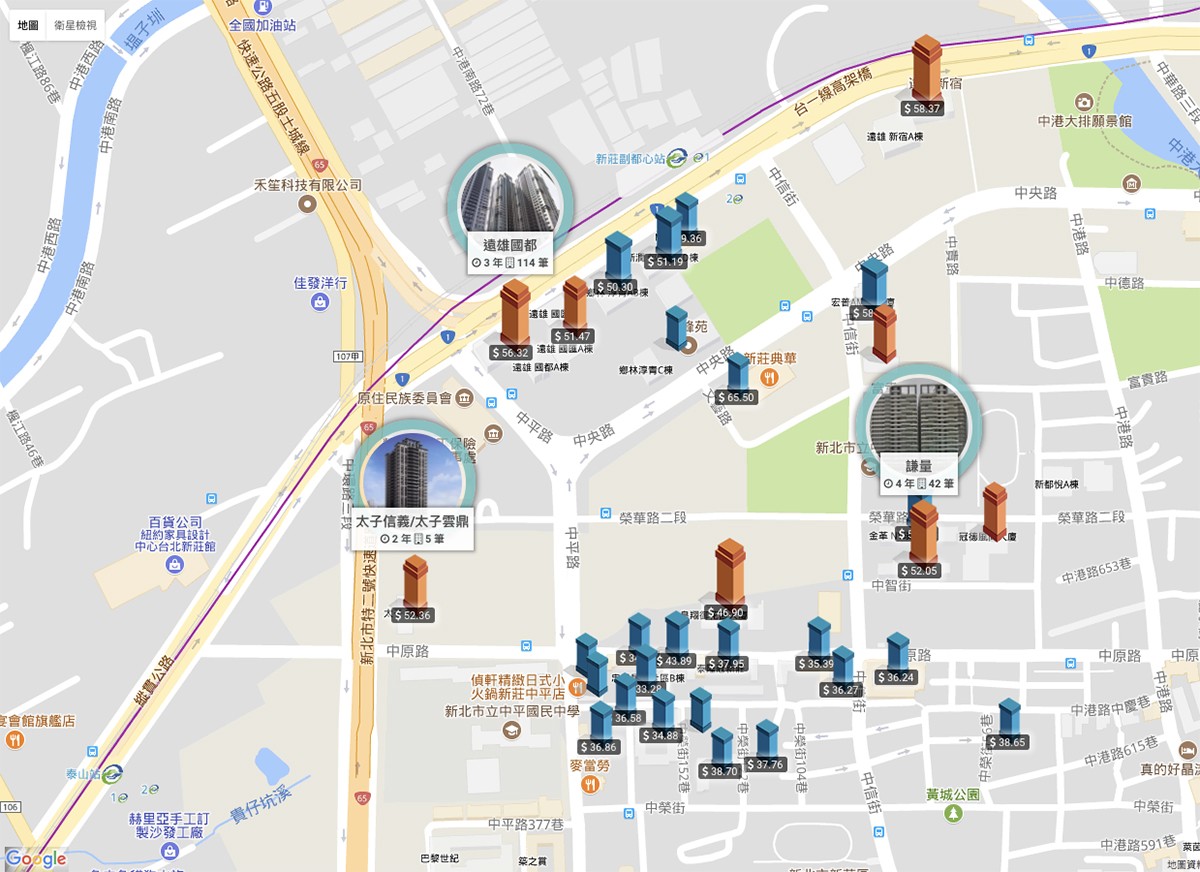Open the Google logo link
1200x872 pixels.
[36, 859]
